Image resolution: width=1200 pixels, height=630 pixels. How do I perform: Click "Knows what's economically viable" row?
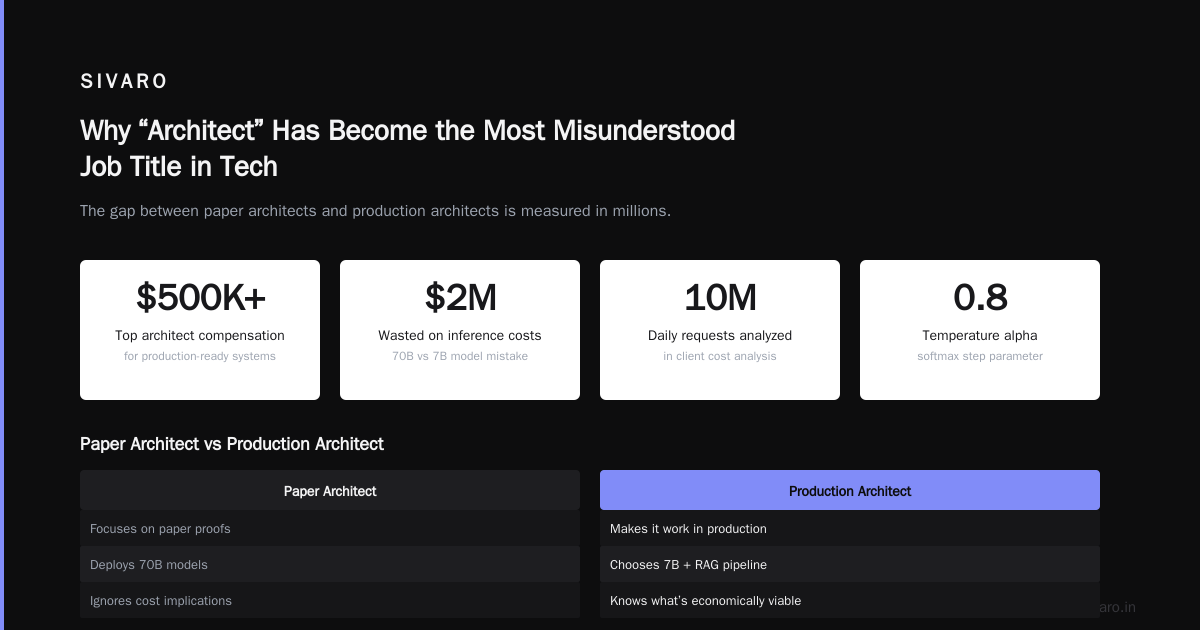point(850,600)
